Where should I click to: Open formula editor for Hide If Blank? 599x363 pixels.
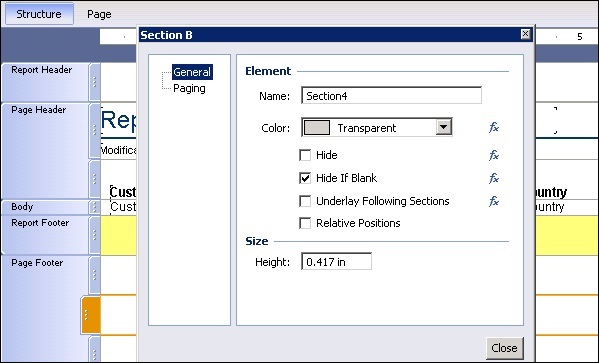(x=494, y=178)
